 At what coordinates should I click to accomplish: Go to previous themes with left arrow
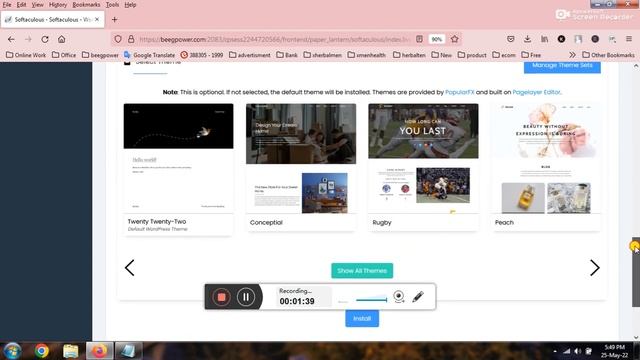click(x=129, y=268)
